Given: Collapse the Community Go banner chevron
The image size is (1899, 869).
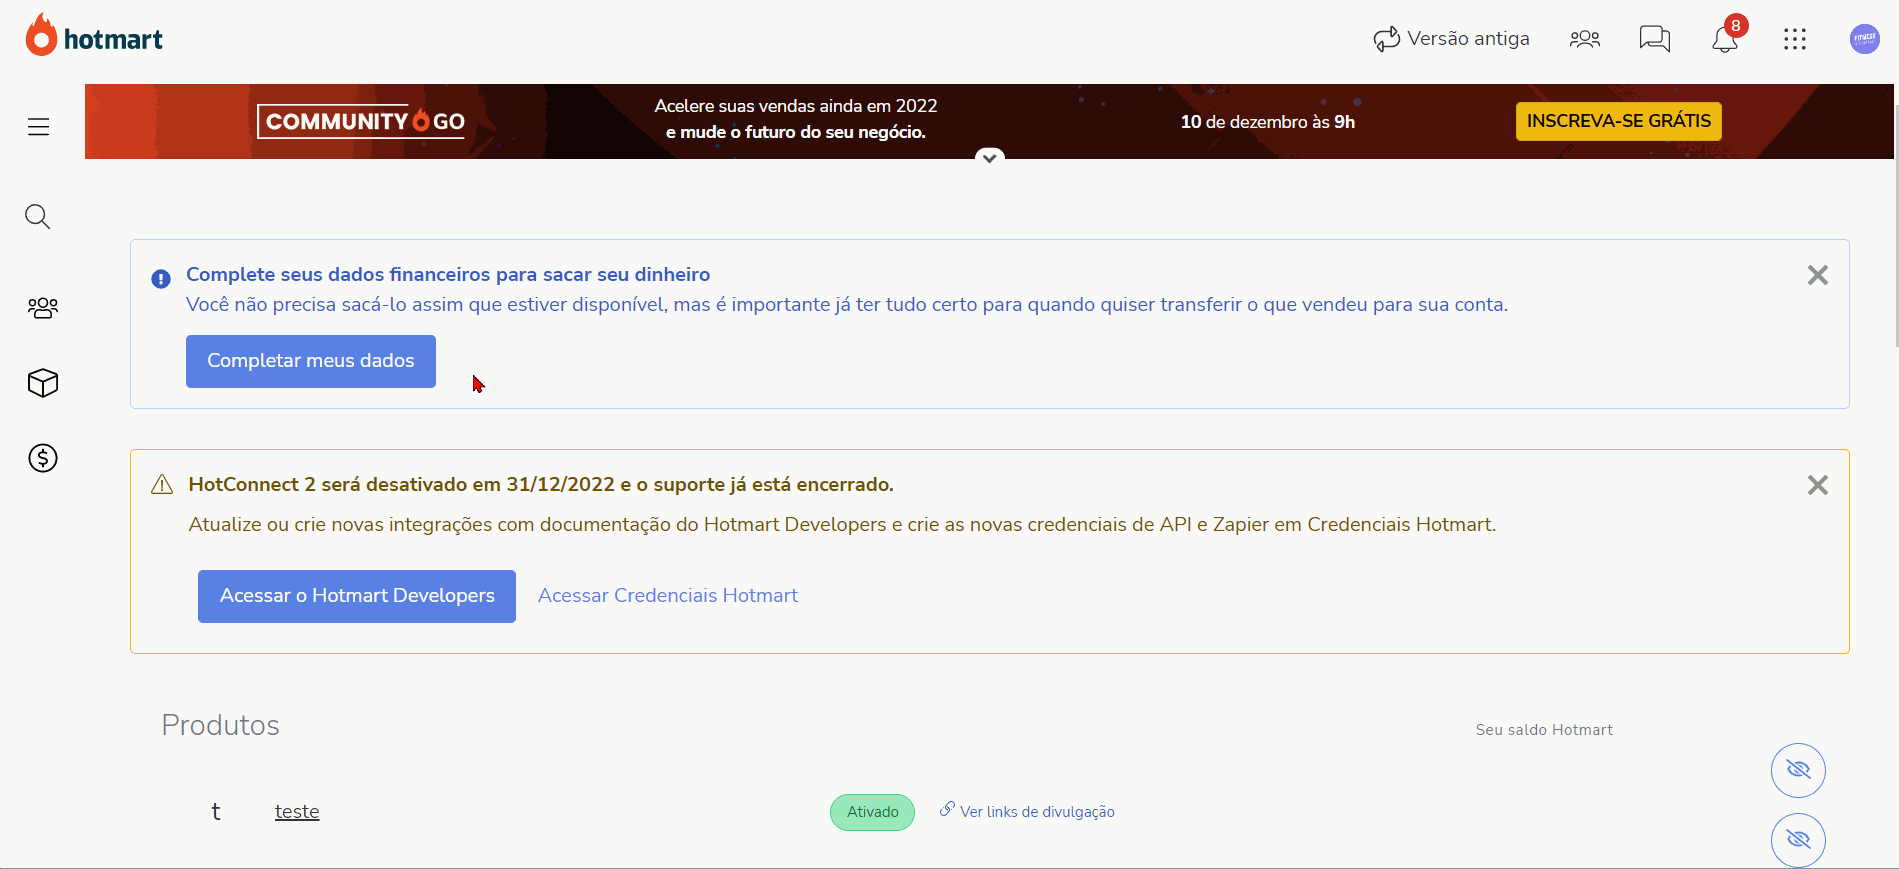Looking at the screenshot, I should 989,157.
